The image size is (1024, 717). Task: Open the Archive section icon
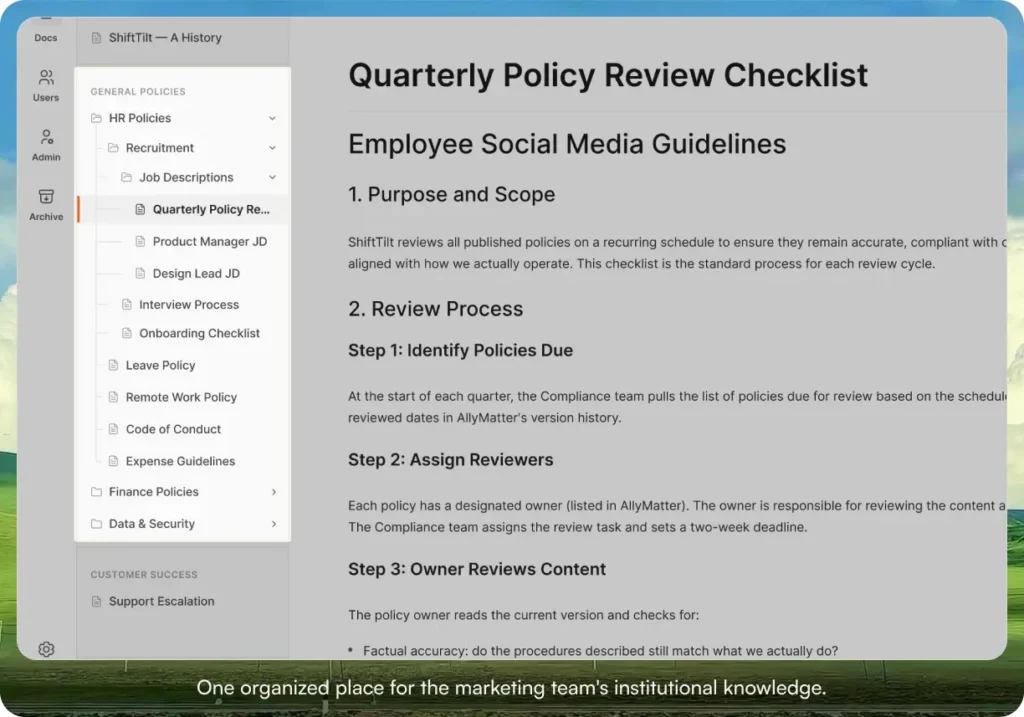46,197
